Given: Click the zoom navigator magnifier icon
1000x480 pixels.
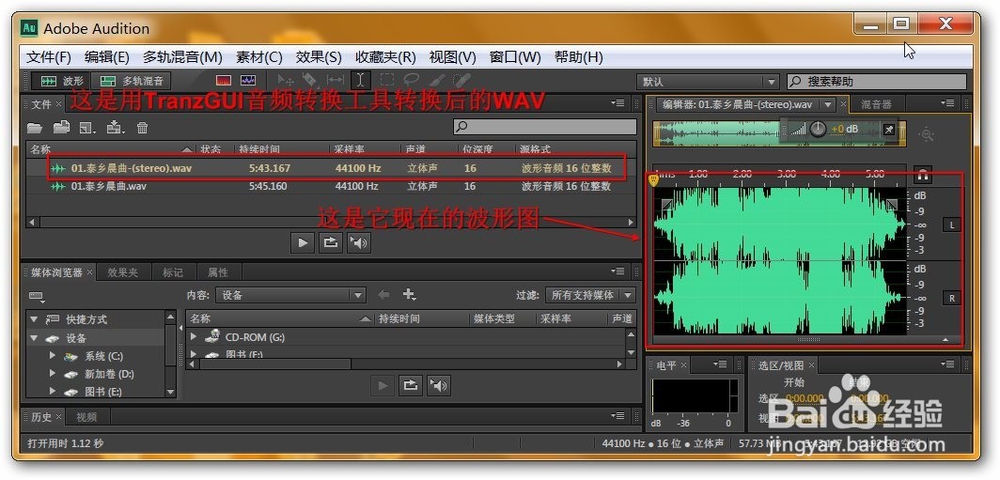Looking at the screenshot, I should coord(926,134).
